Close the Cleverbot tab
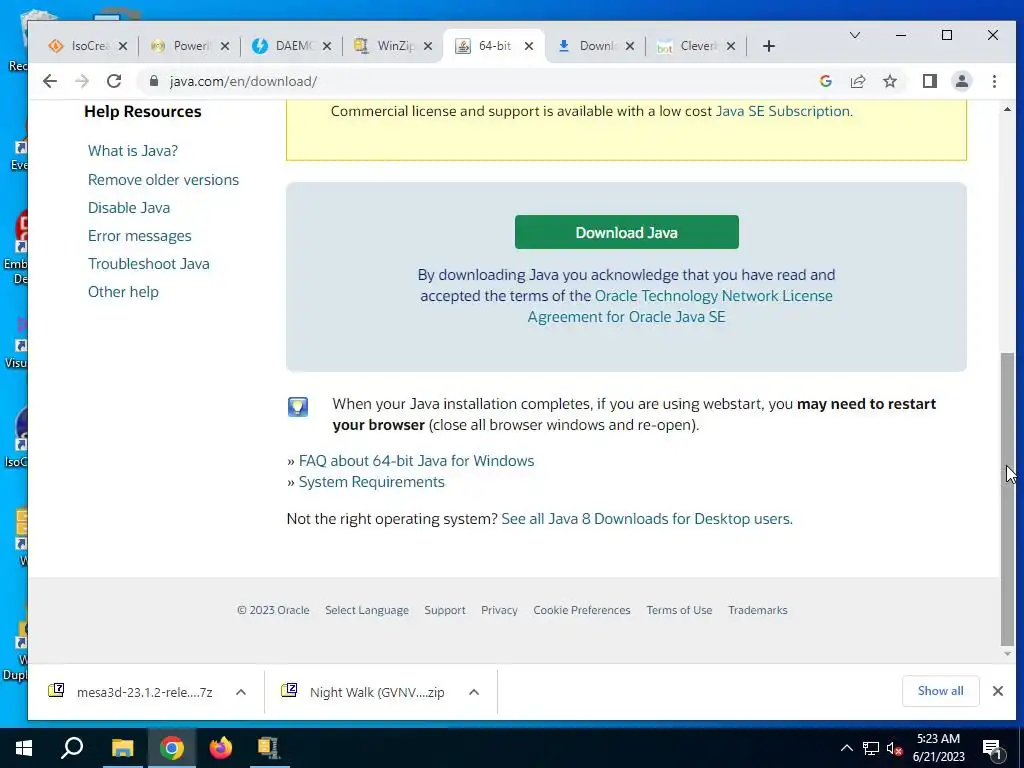1024x768 pixels. 731,46
